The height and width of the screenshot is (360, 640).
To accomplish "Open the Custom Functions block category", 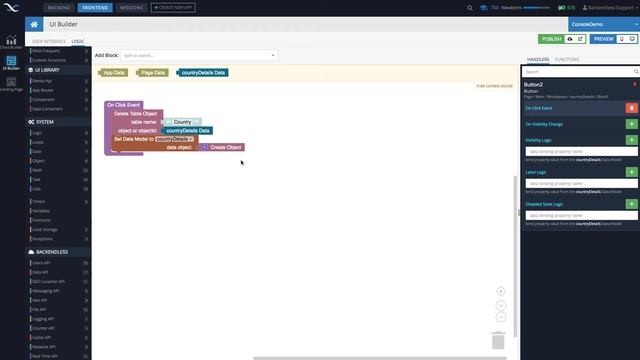I will [58, 60].
